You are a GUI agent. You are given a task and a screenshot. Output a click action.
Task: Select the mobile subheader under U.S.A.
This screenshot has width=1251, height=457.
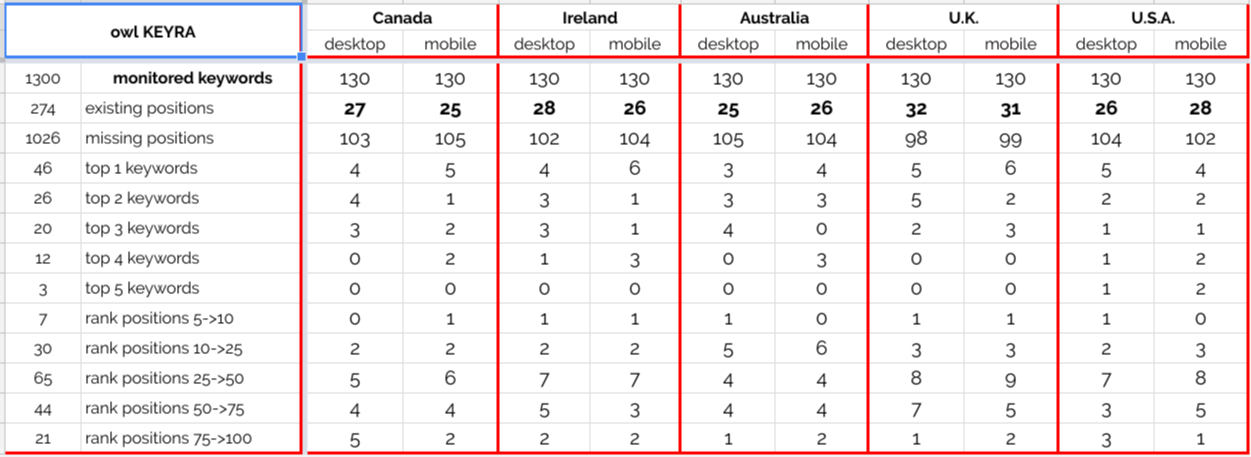1201,44
